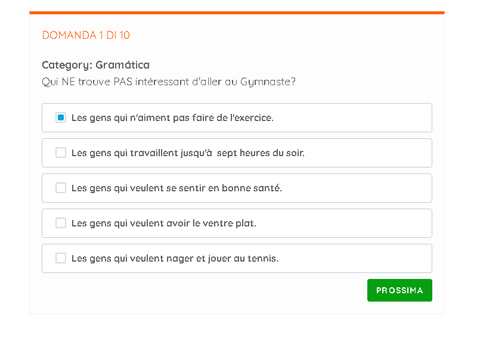Uncheck the checked box for n'aiment pas faire de l'exercice
This screenshot has width=480, height=360.
(61, 118)
